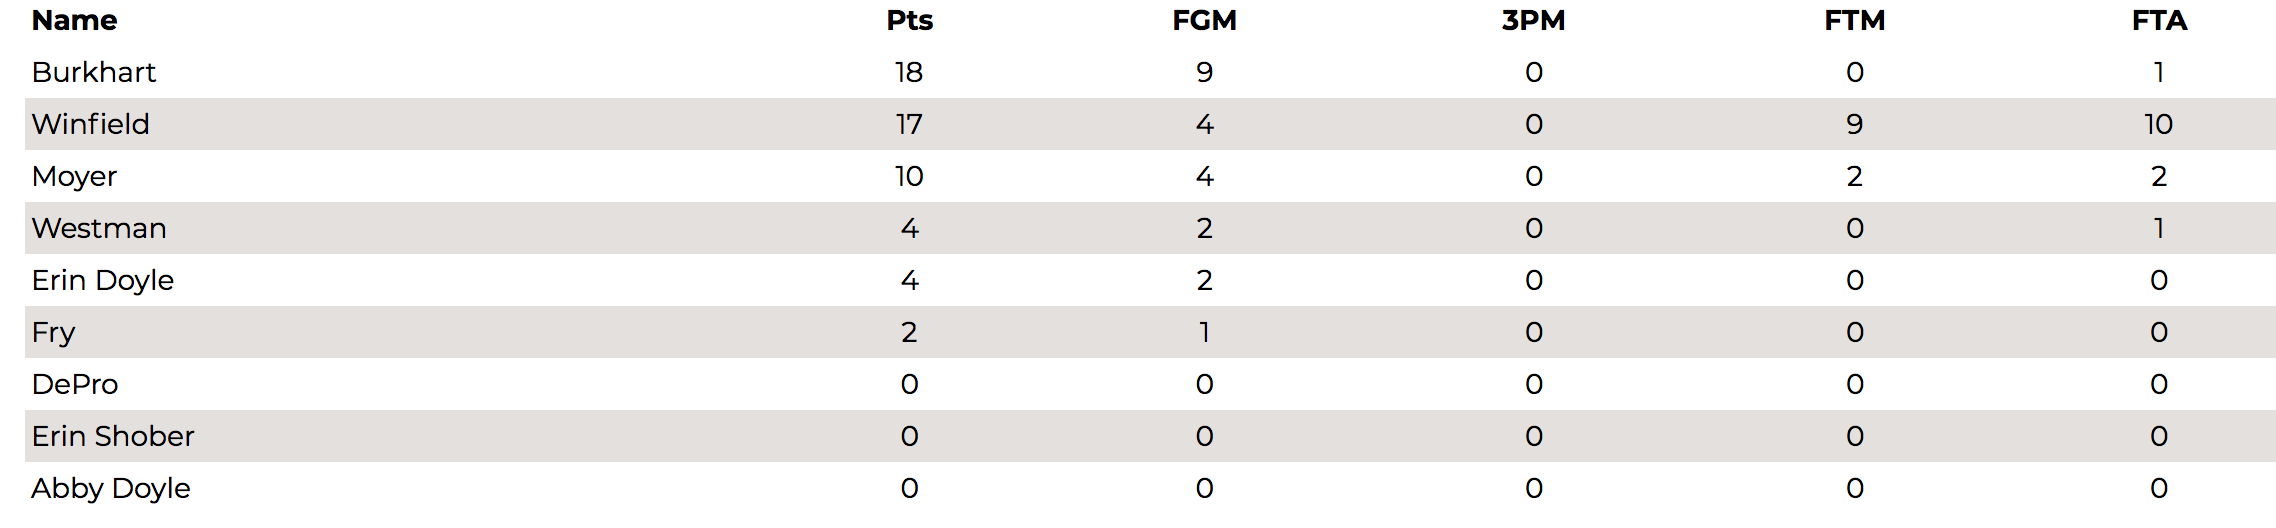
Task: Click Winfield's FTM value of 9
Action: coord(1854,124)
